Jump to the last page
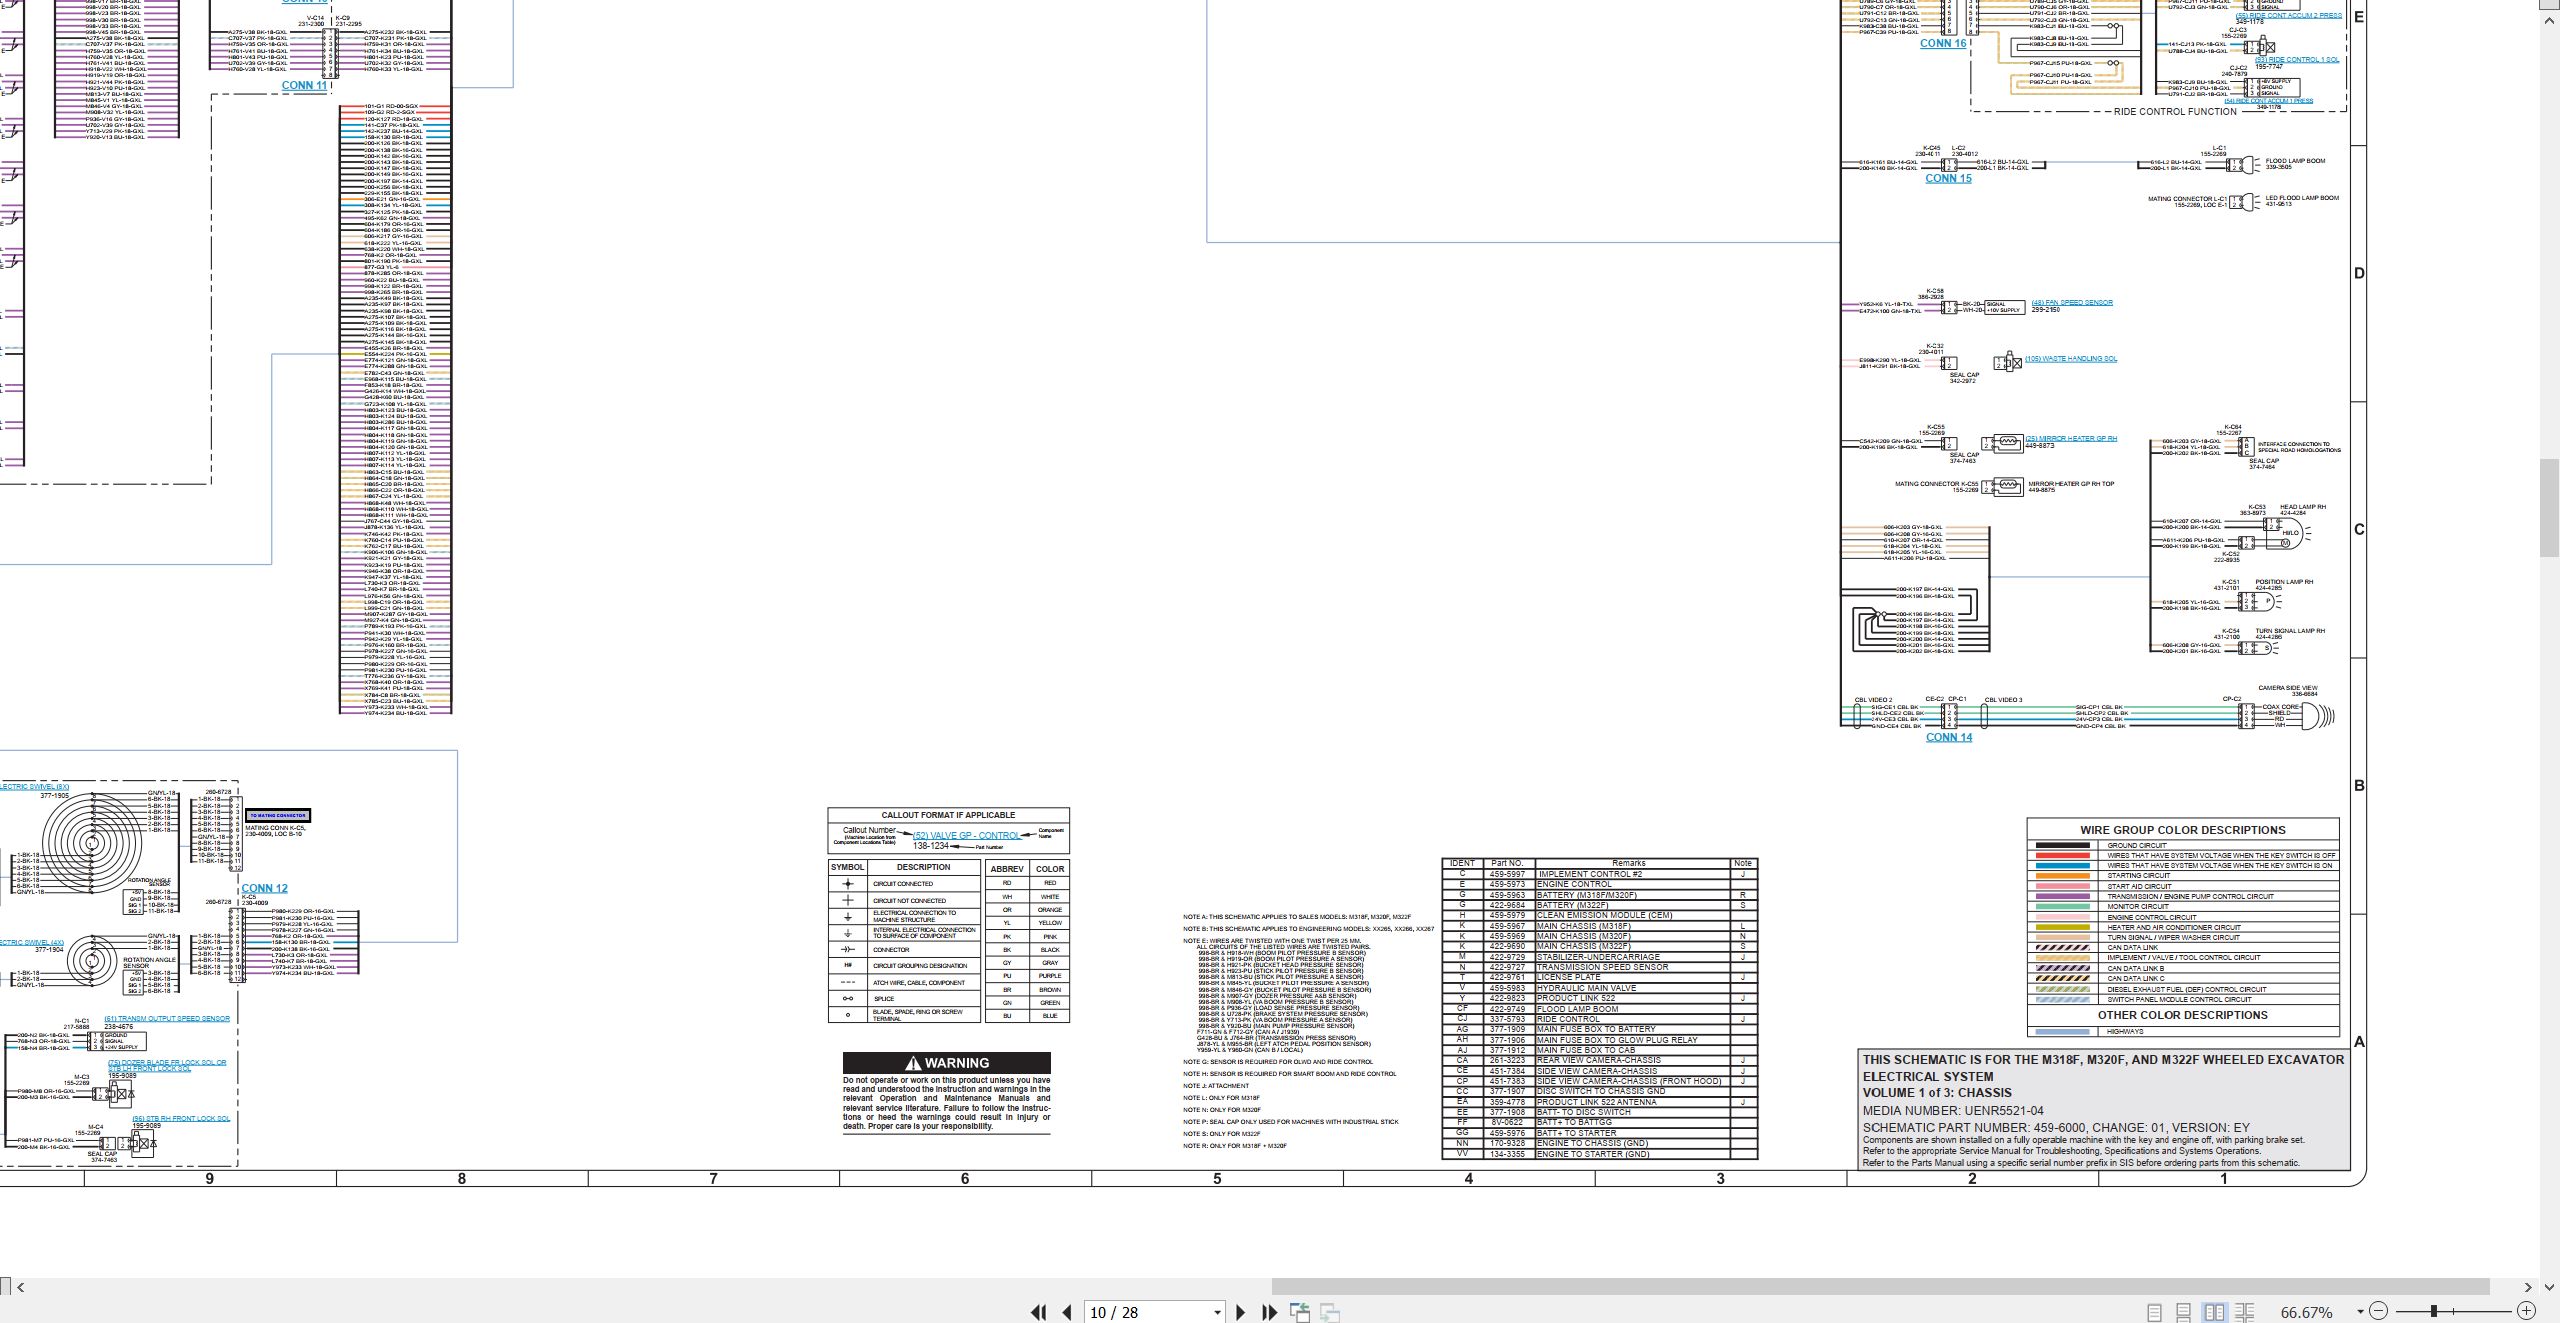This screenshot has width=2560, height=1323. 1270,1312
